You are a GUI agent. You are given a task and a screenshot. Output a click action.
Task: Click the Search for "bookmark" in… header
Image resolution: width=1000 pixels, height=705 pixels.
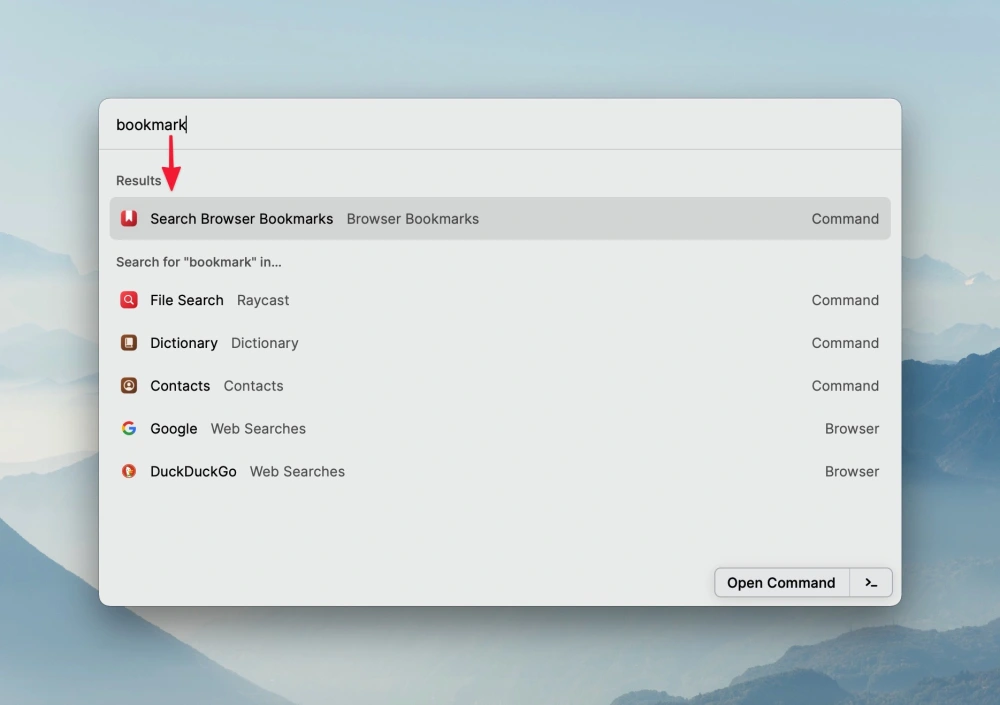(x=198, y=262)
